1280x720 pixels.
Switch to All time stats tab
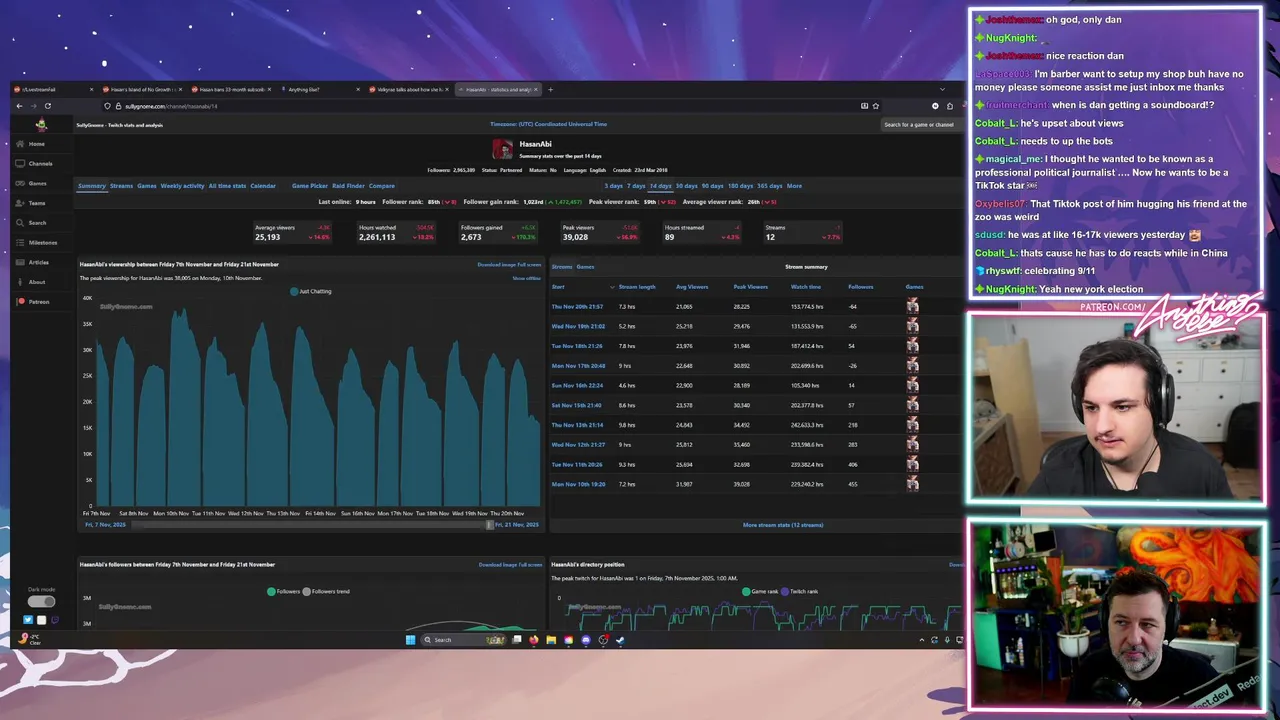tap(227, 186)
